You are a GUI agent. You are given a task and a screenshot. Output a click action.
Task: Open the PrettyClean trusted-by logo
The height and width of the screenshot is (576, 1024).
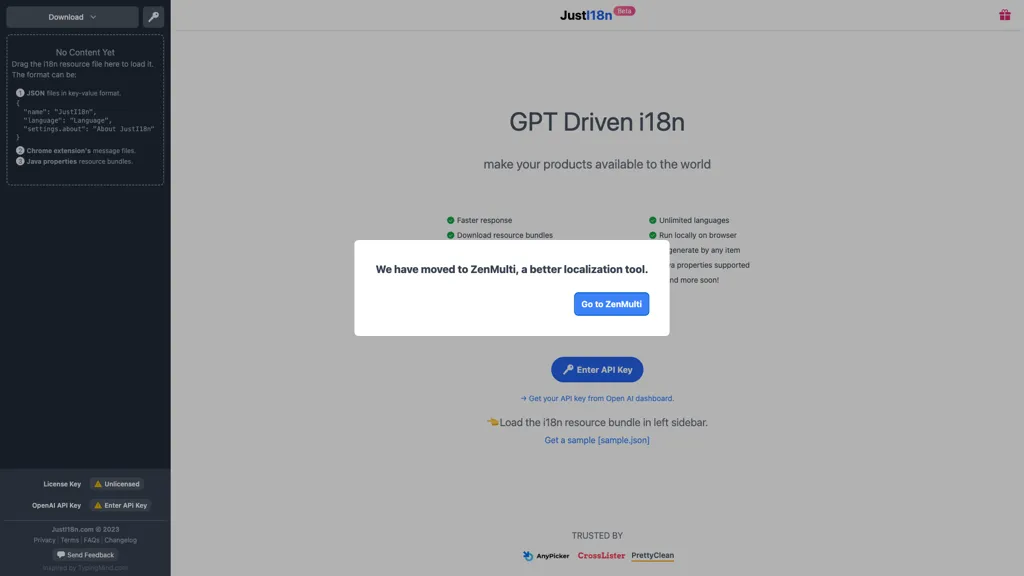[x=652, y=556]
